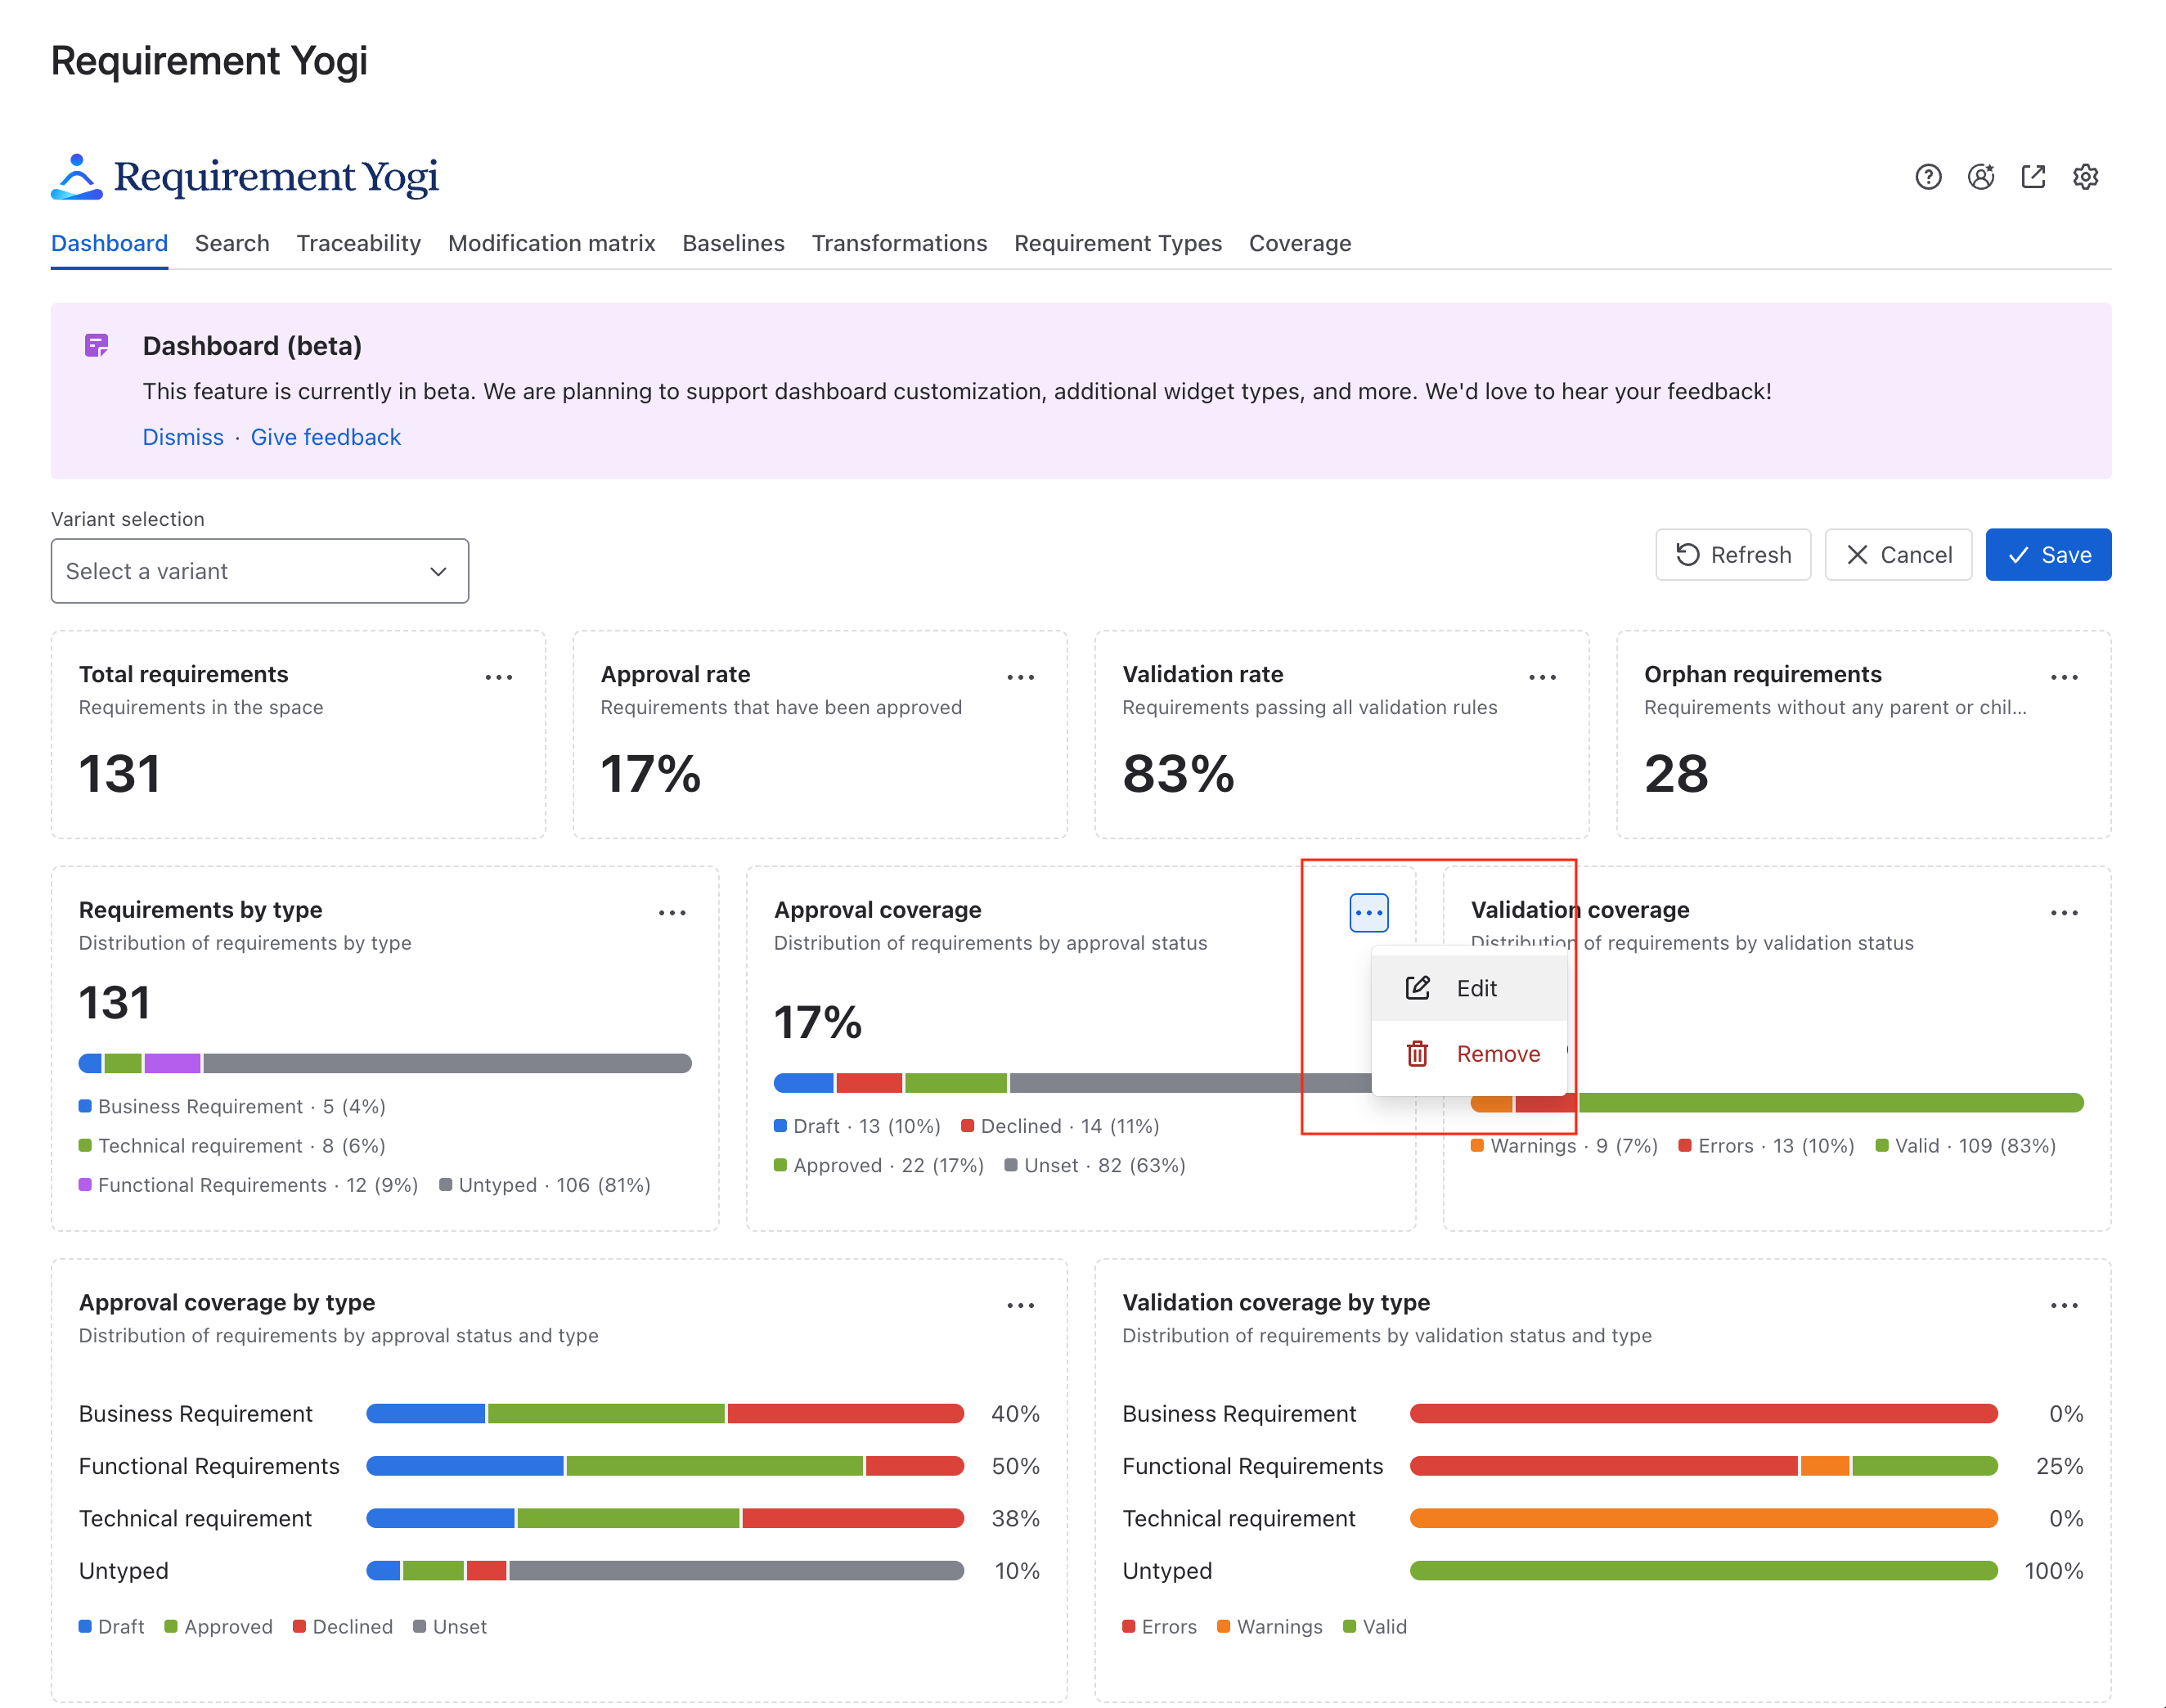The height and width of the screenshot is (1708, 2166).
Task: Switch to the Search tab
Action: pyautogui.click(x=232, y=243)
